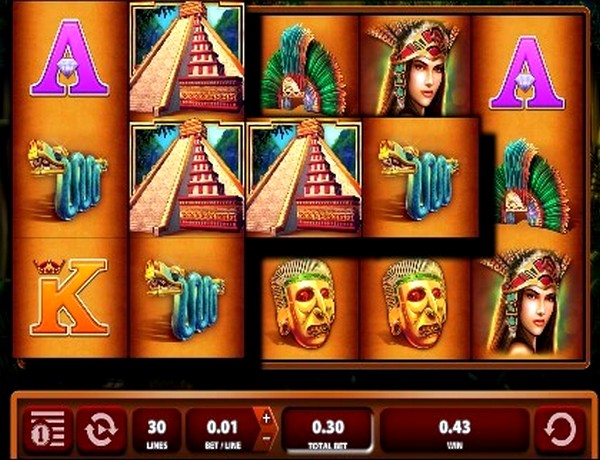Click the purple A symbol on last reel
Screen dimensions: 600x460
[527, 73]
